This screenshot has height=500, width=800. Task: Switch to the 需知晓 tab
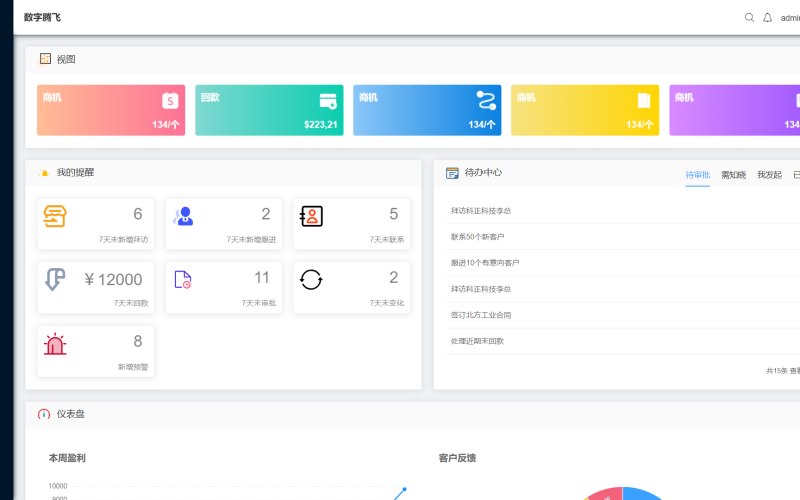click(x=734, y=175)
